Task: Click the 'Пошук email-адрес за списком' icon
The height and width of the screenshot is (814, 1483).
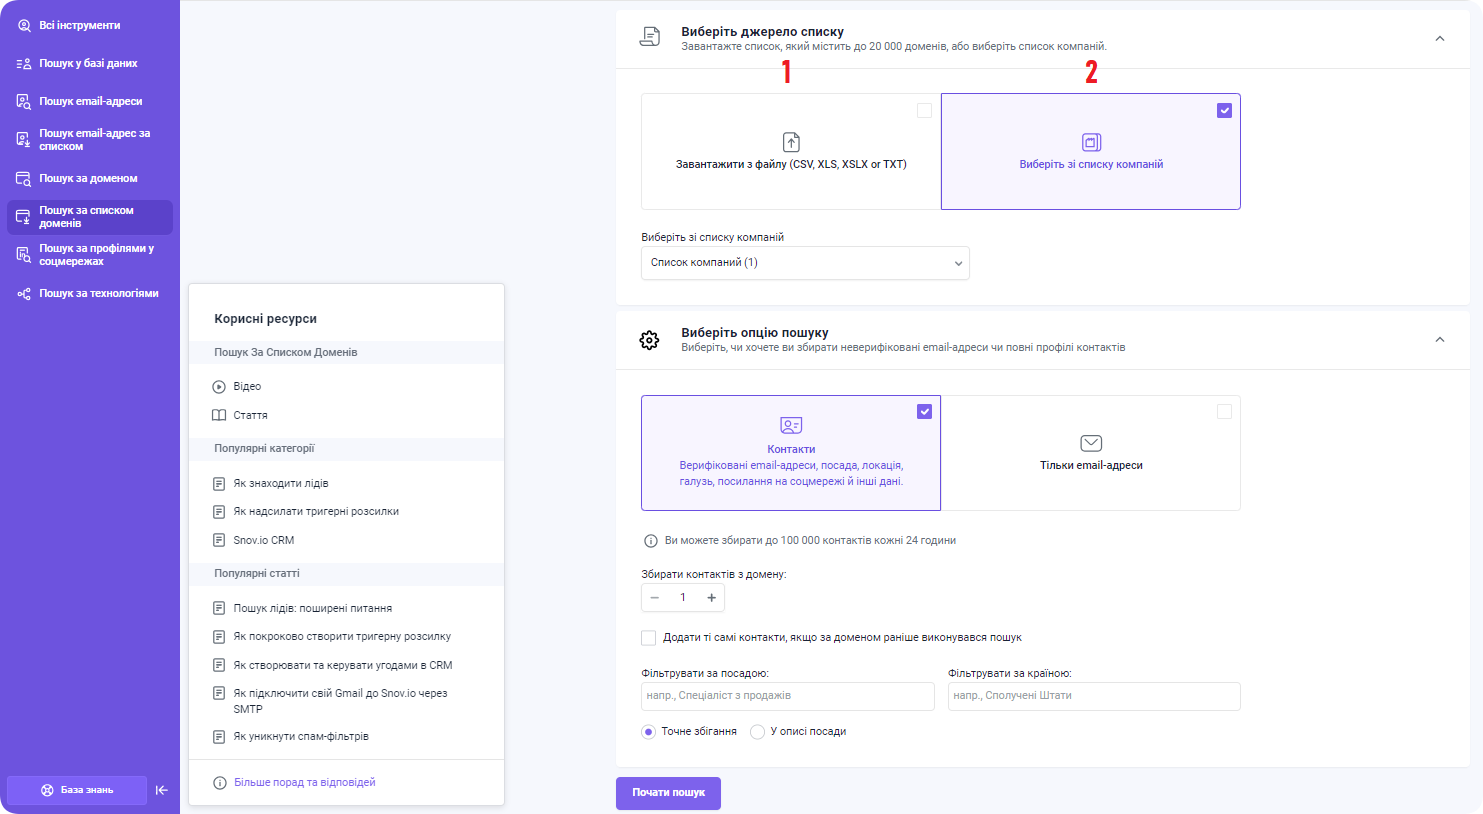Action: 24,140
